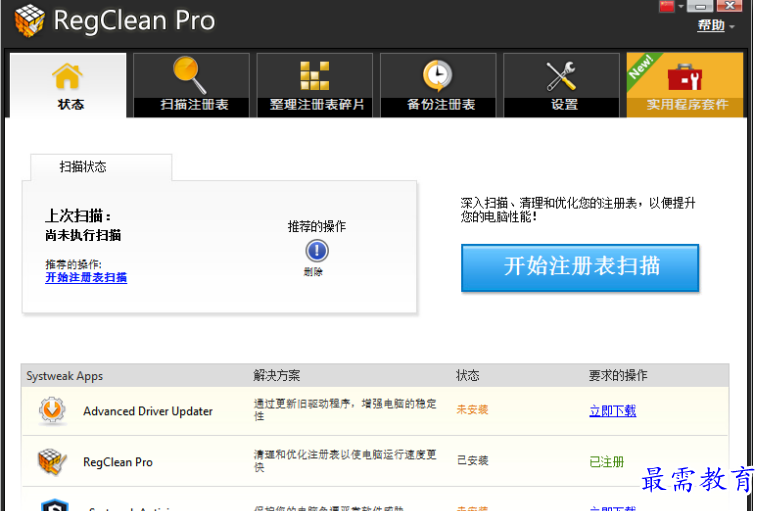Screen dimensions: 763x511
Task: Click 立即下载 for Advanced Driver Updater
Action: (613, 411)
